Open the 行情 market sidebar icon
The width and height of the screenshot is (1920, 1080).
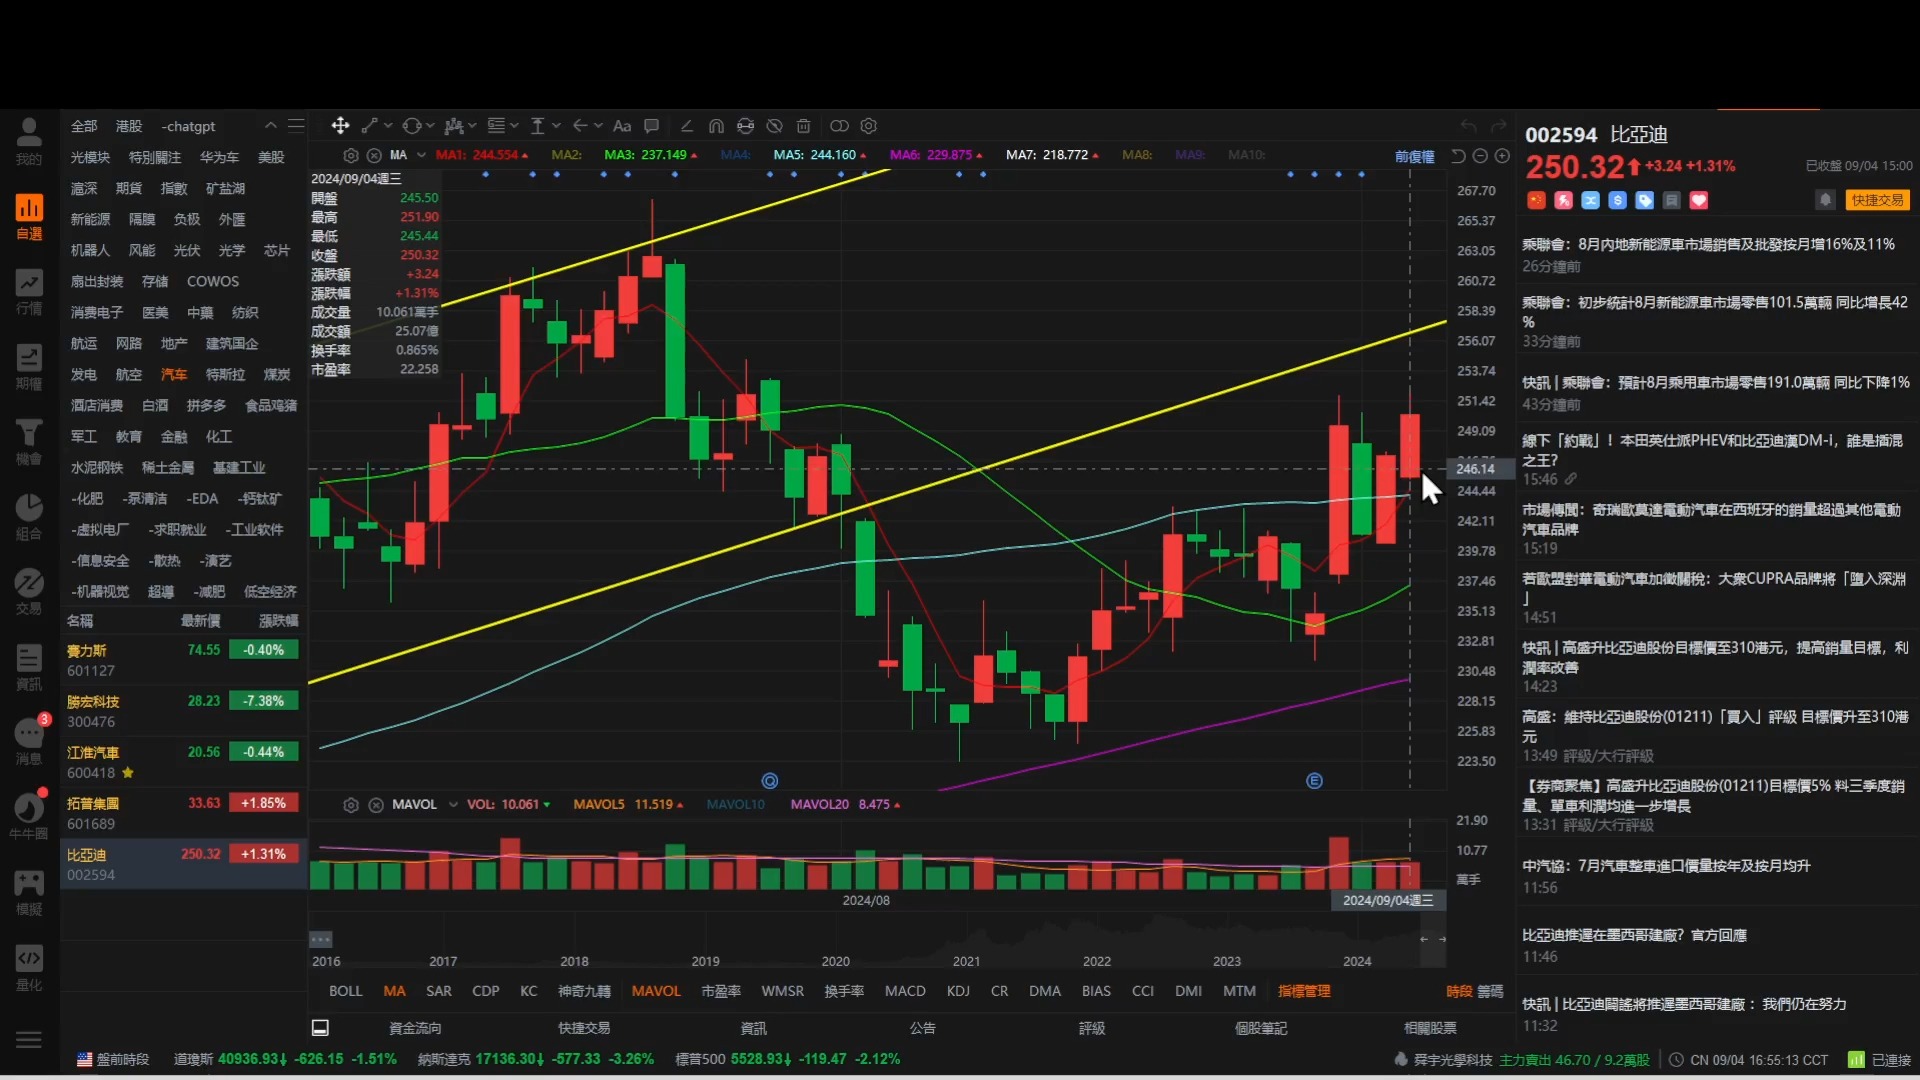[29, 292]
